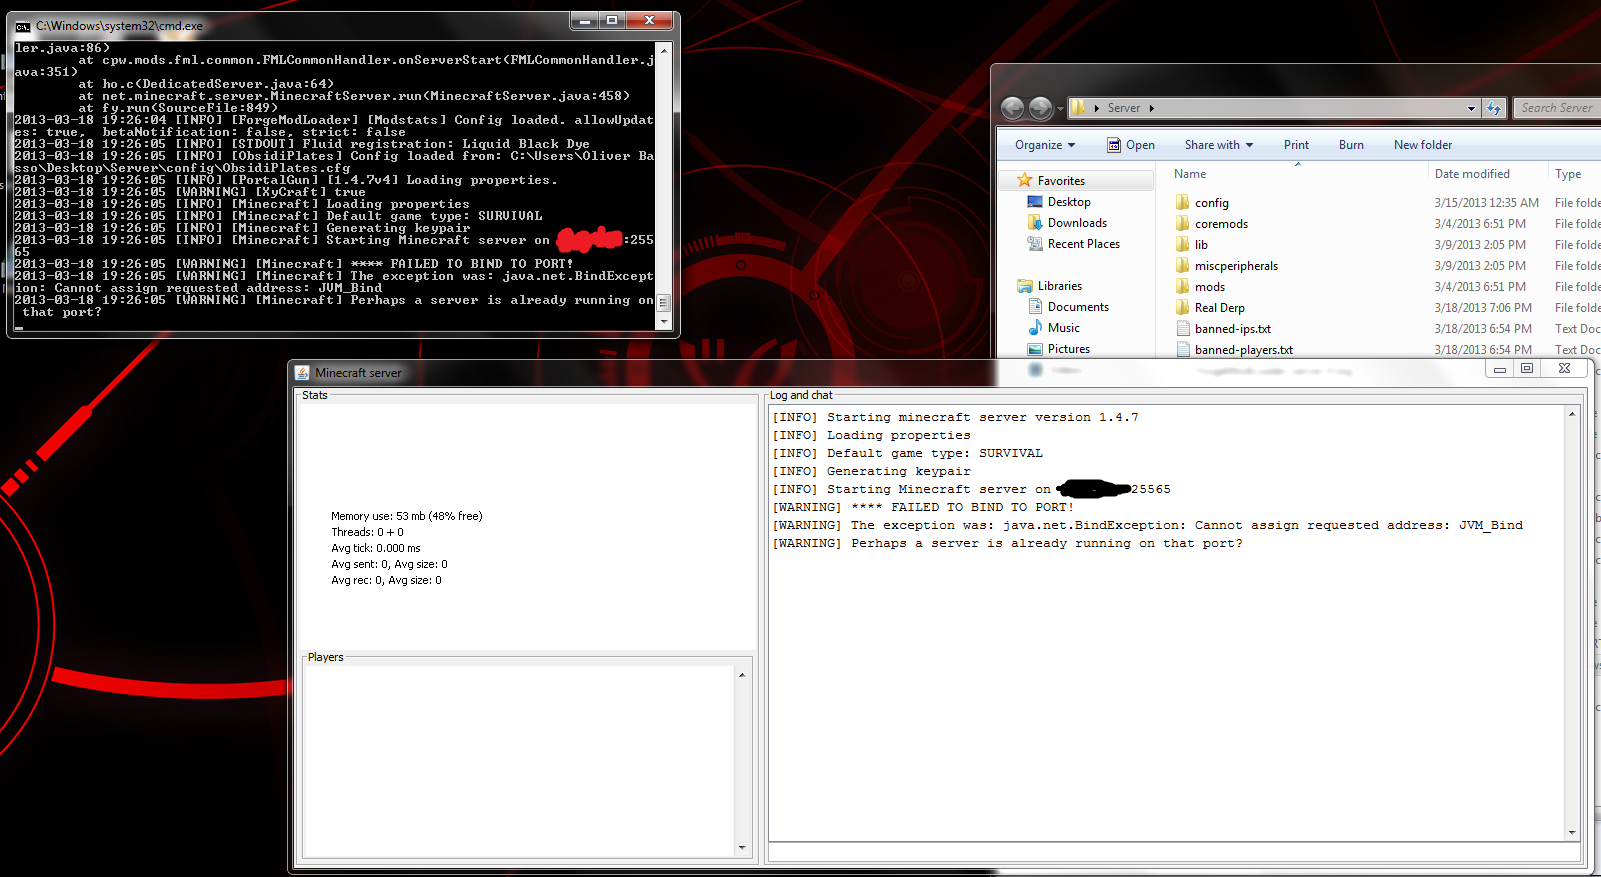Image resolution: width=1601 pixels, height=877 pixels.
Task: Click the cmd.exe title bar icon
Action: coord(23,26)
